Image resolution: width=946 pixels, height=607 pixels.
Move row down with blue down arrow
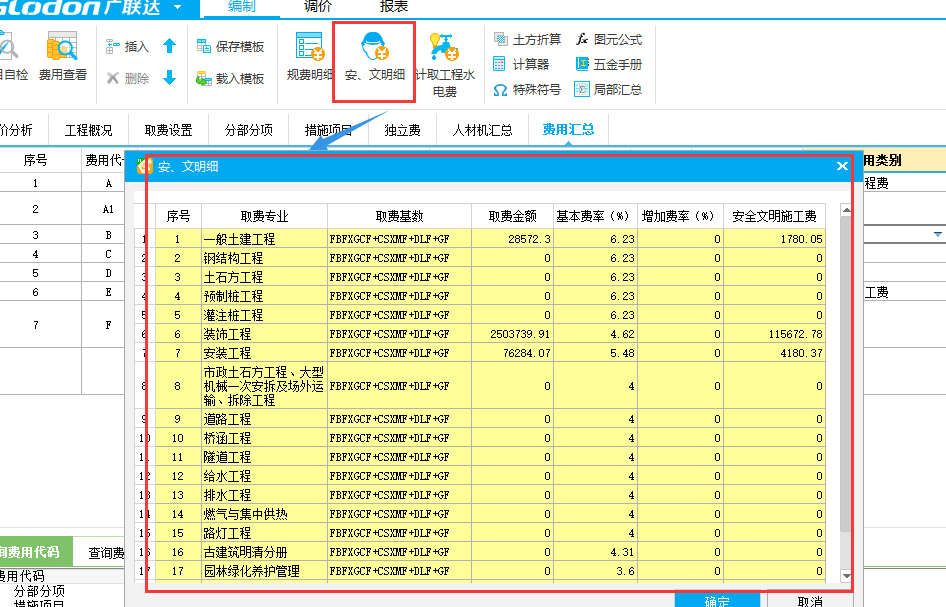point(170,77)
